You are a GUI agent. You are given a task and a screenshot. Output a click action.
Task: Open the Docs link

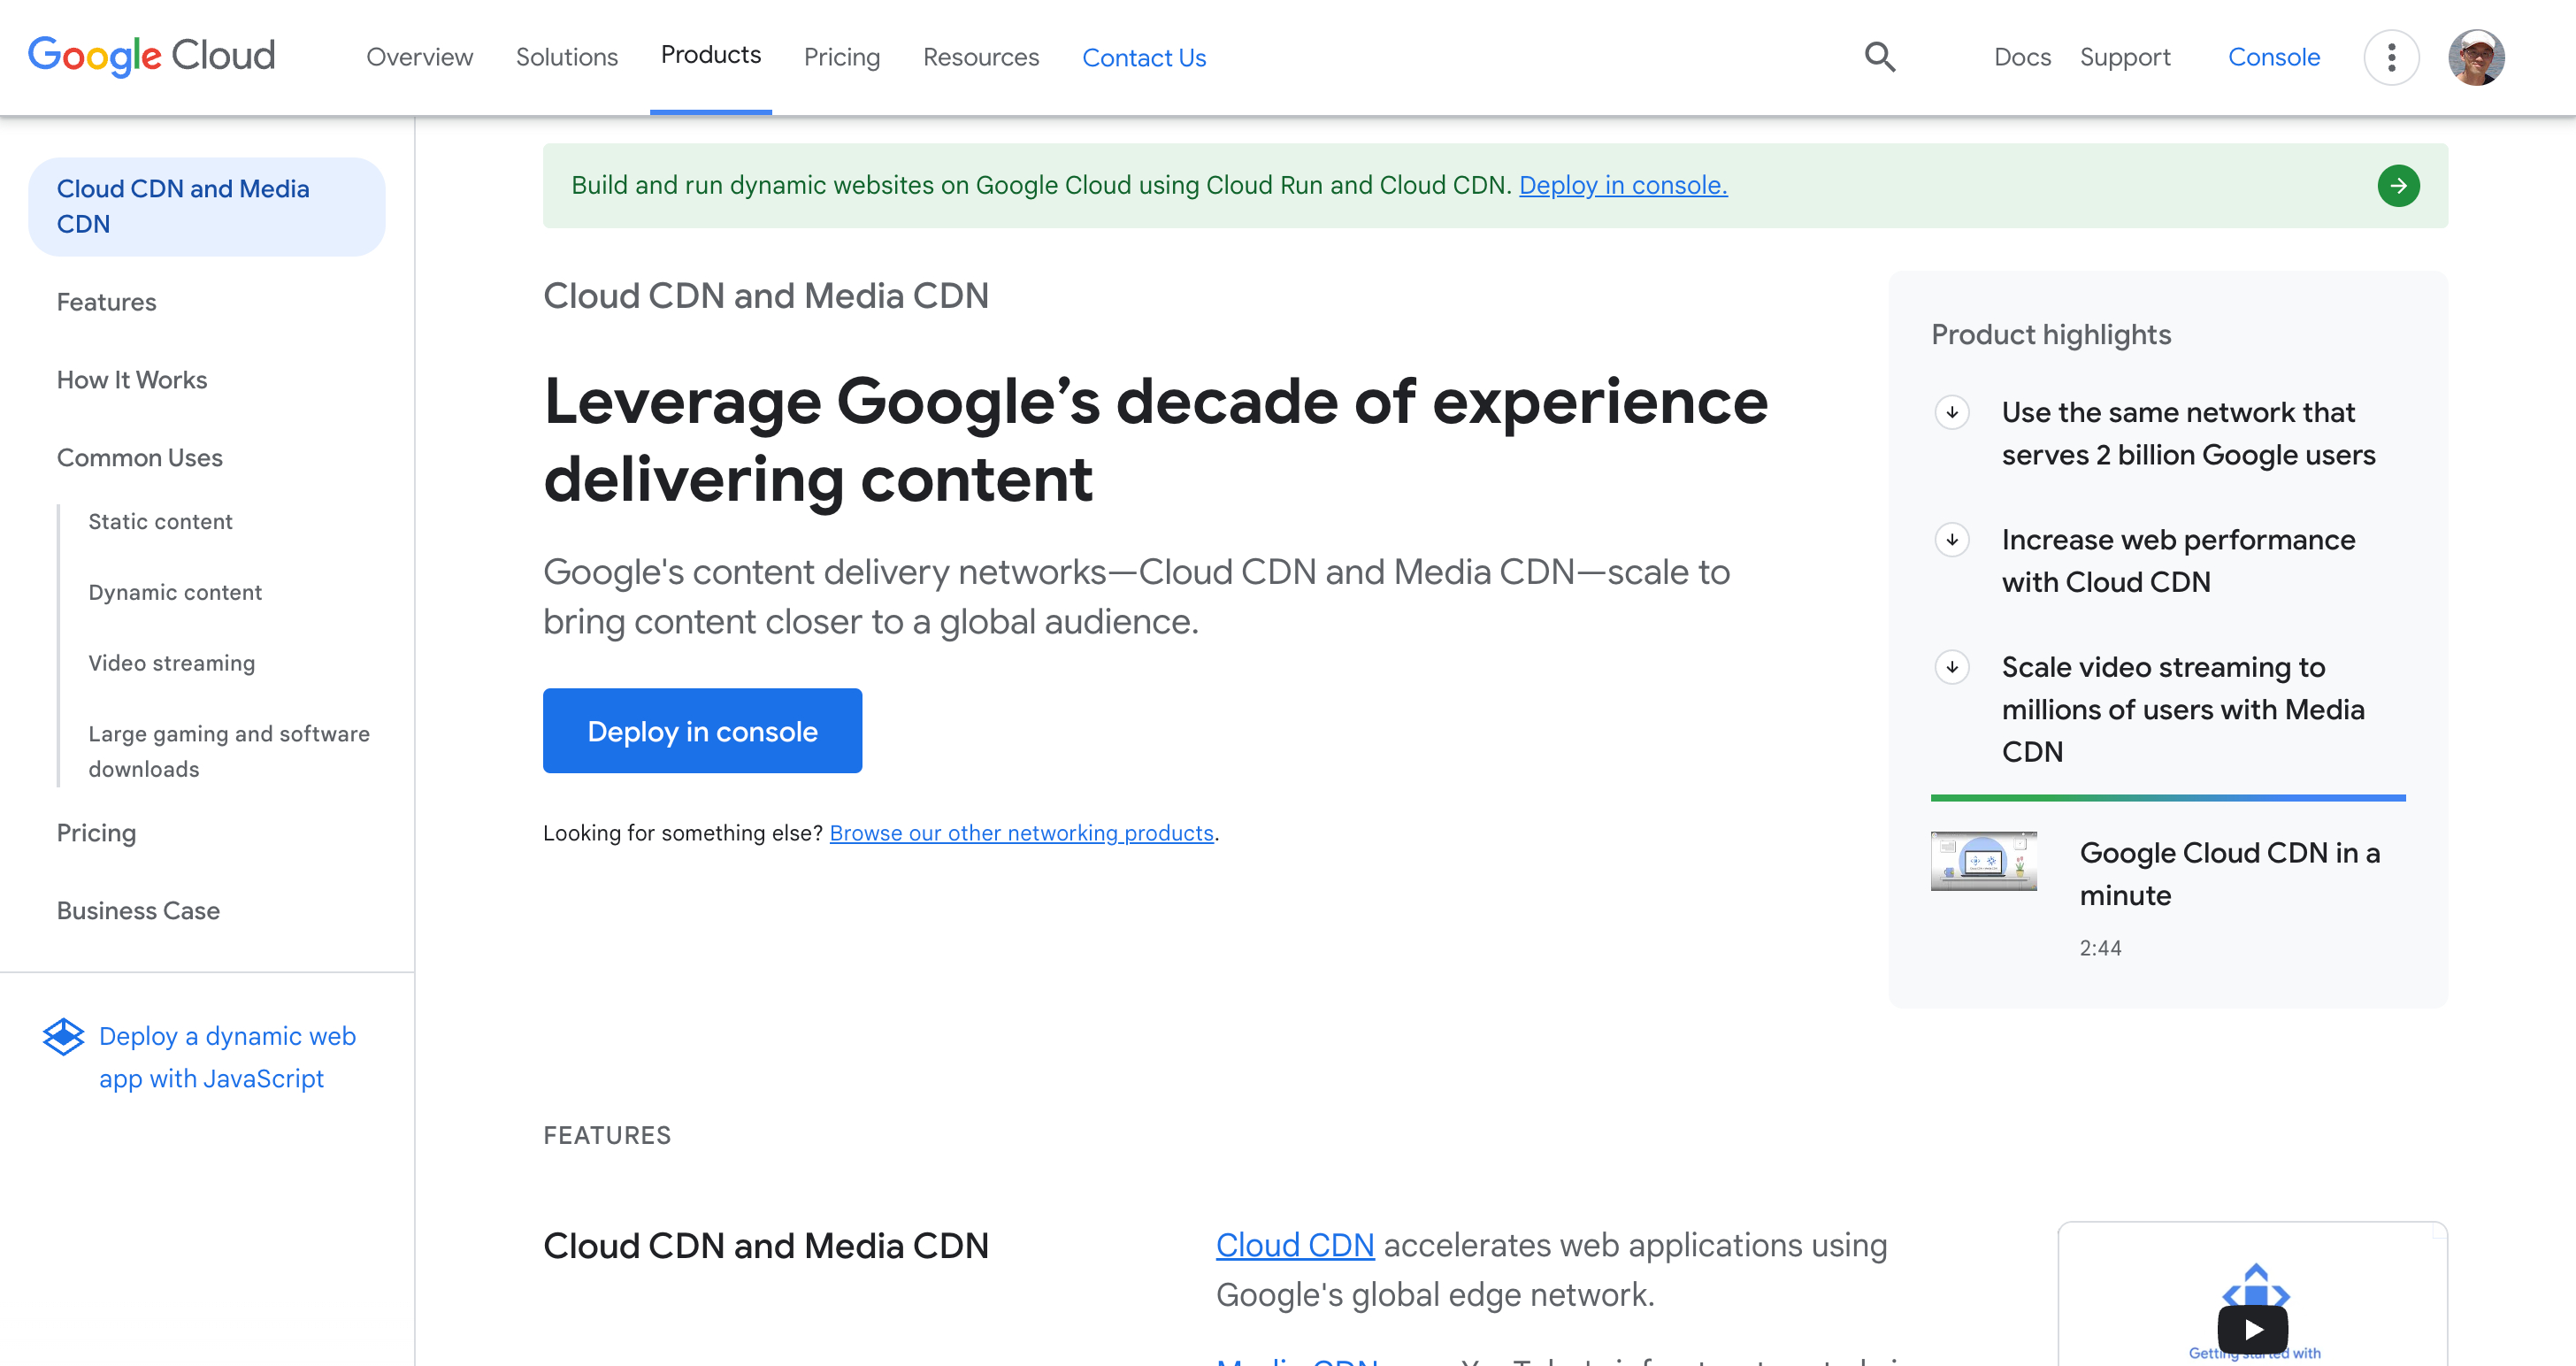tap(2022, 57)
